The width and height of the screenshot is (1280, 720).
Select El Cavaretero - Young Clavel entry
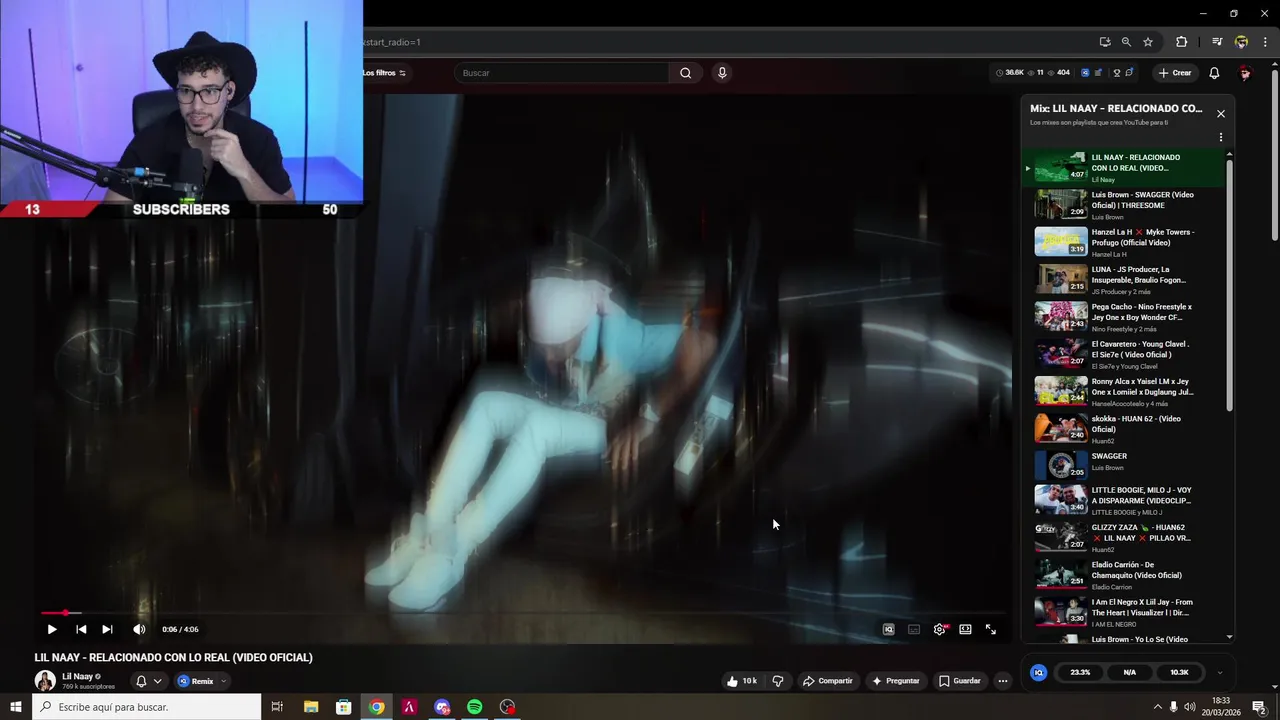[1124, 354]
